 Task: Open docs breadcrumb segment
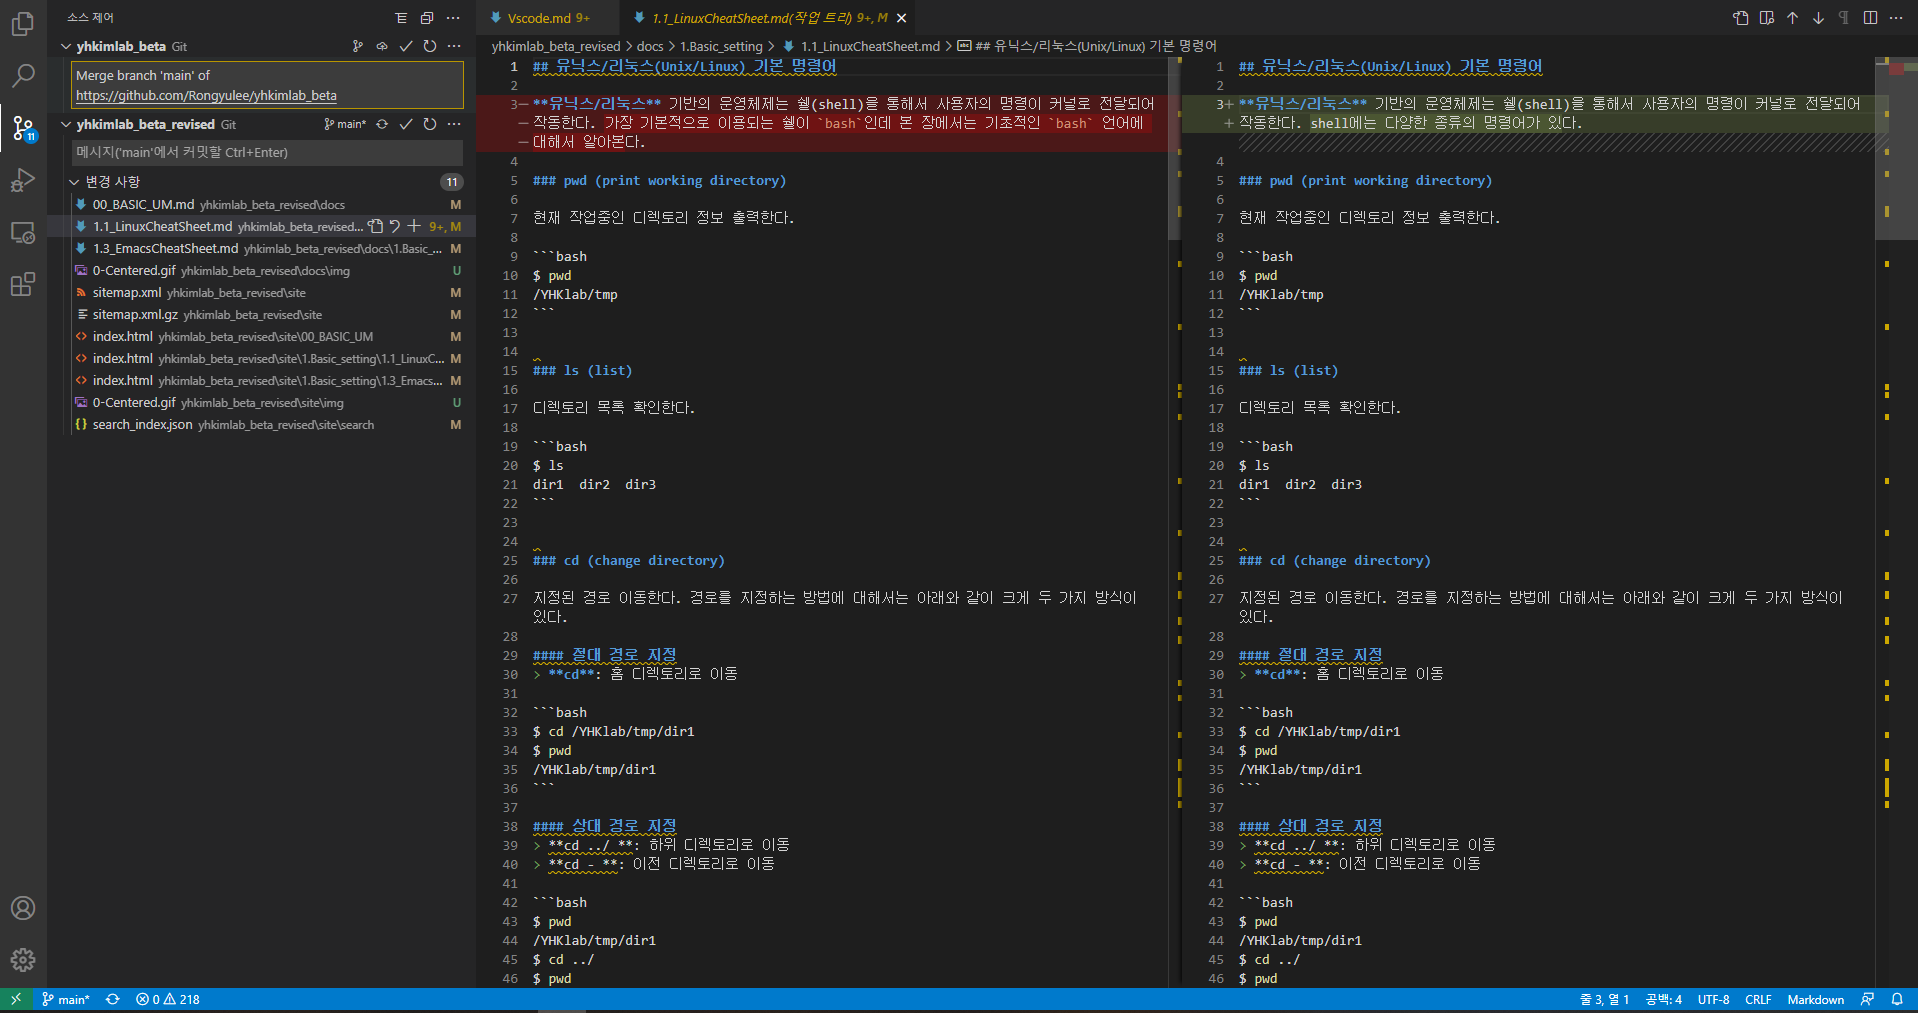click(650, 46)
